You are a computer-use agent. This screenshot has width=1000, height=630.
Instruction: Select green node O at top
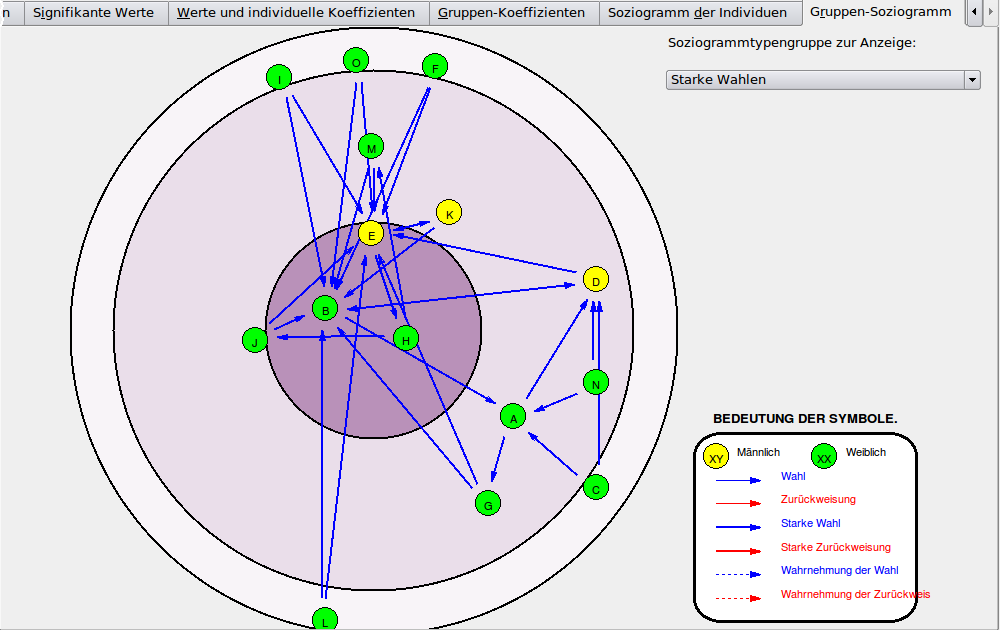tap(356, 61)
